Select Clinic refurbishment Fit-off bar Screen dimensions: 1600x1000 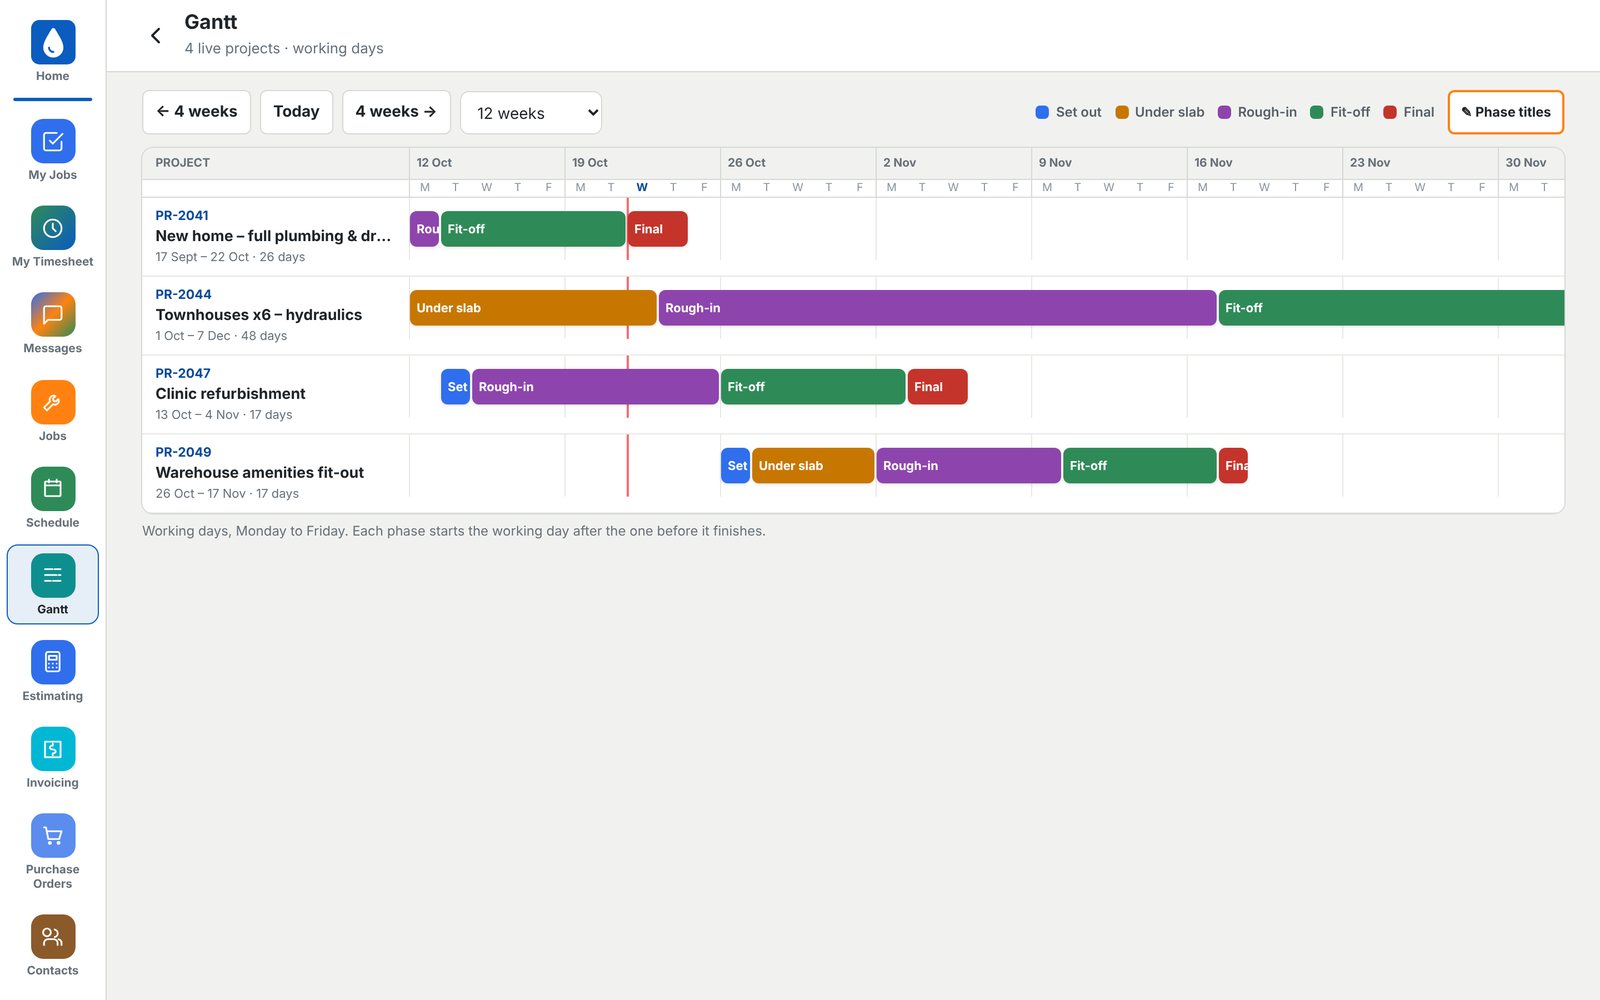pos(813,387)
